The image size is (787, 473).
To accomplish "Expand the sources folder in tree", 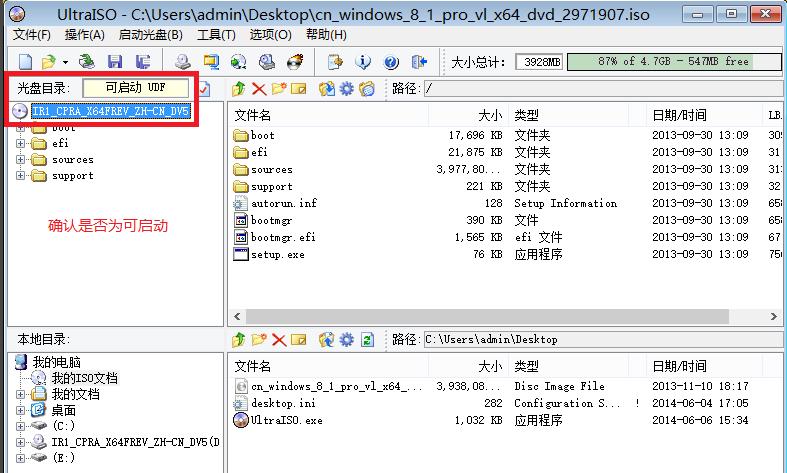I will pos(20,160).
